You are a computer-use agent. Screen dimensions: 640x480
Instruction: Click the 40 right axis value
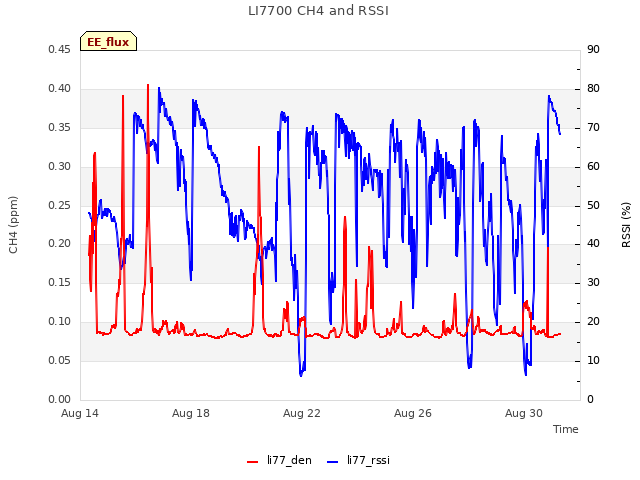pos(593,244)
